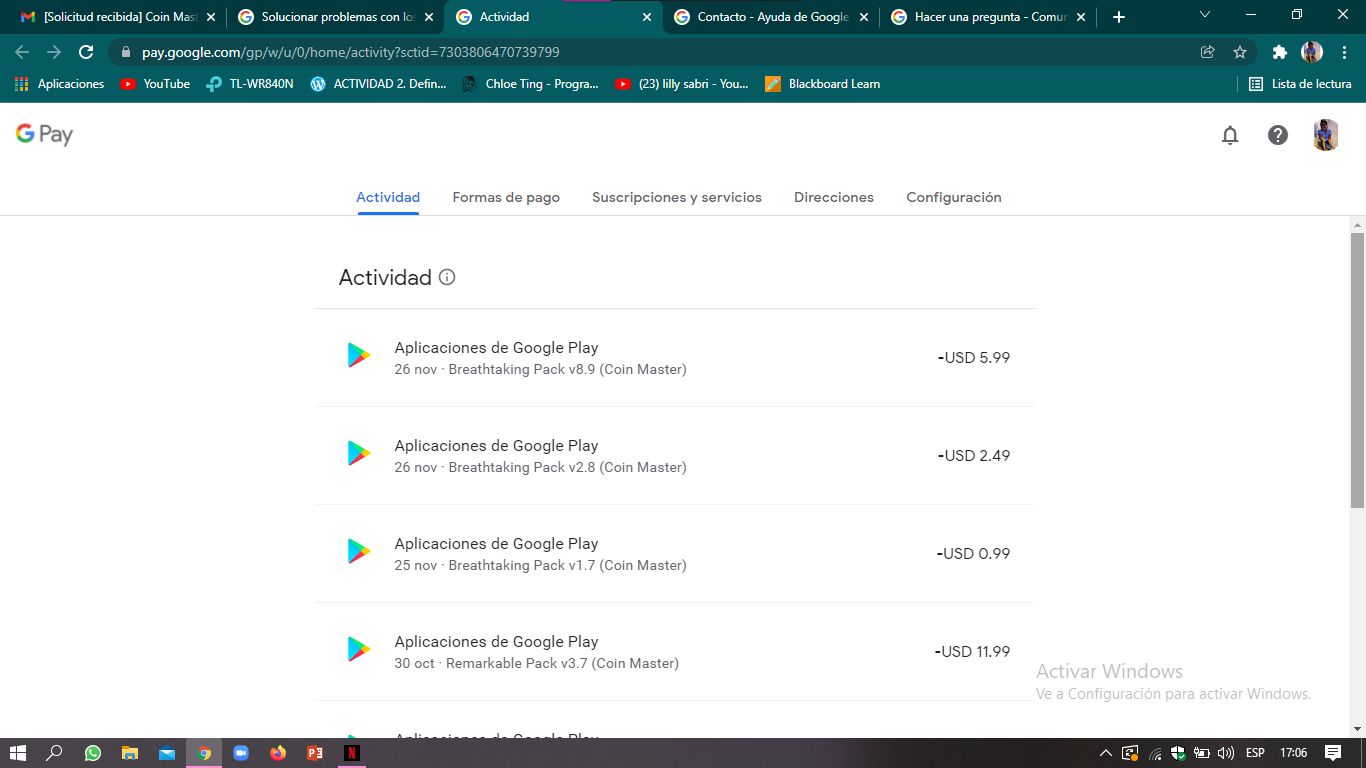Click Google Play icon for USD 11.99 transaction
Image resolution: width=1366 pixels, height=768 pixels.
pos(359,649)
